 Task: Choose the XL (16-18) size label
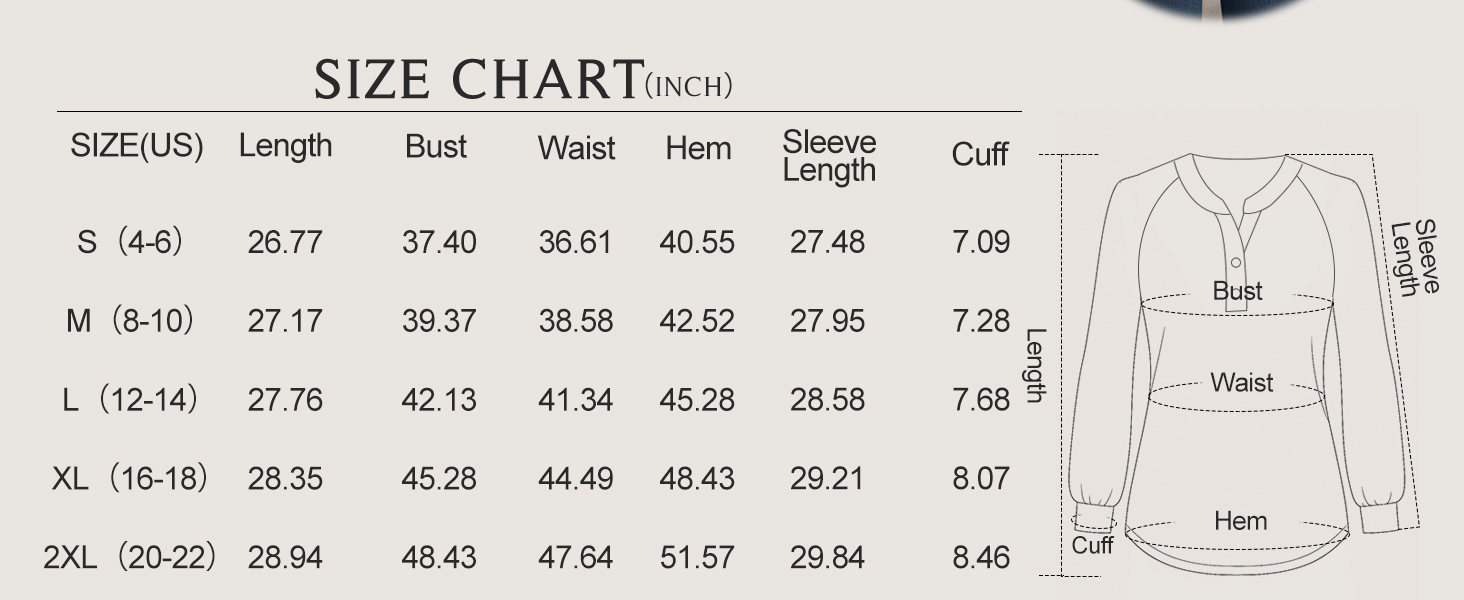(x=130, y=478)
